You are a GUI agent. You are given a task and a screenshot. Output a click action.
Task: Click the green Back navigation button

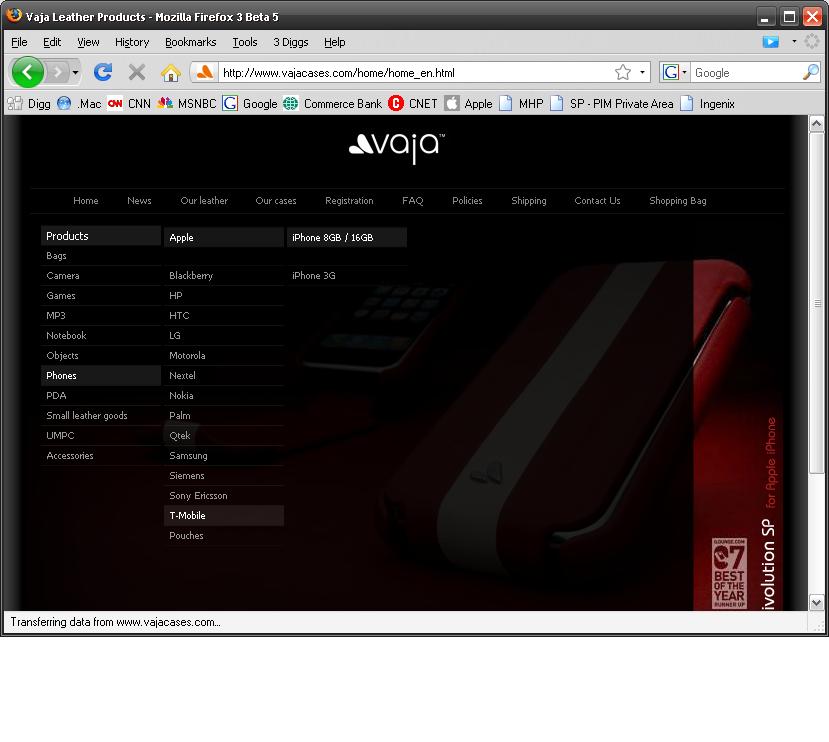pyautogui.click(x=27, y=72)
